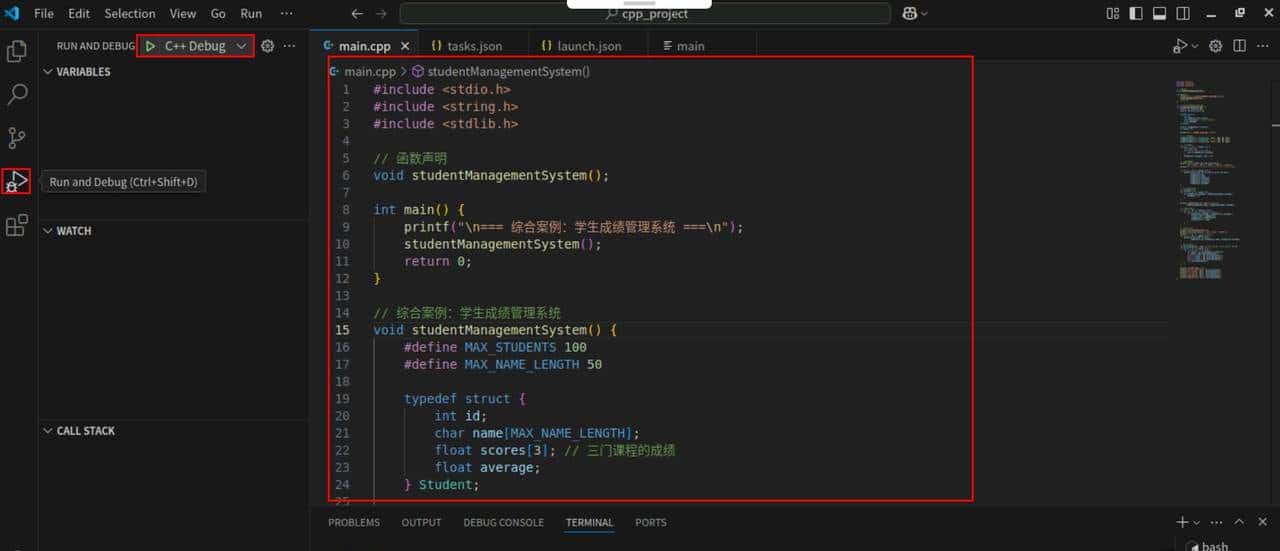Image resolution: width=1280 pixels, height=551 pixels.
Task: Toggle the primary side bar visibility
Action: click(1136, 14)
